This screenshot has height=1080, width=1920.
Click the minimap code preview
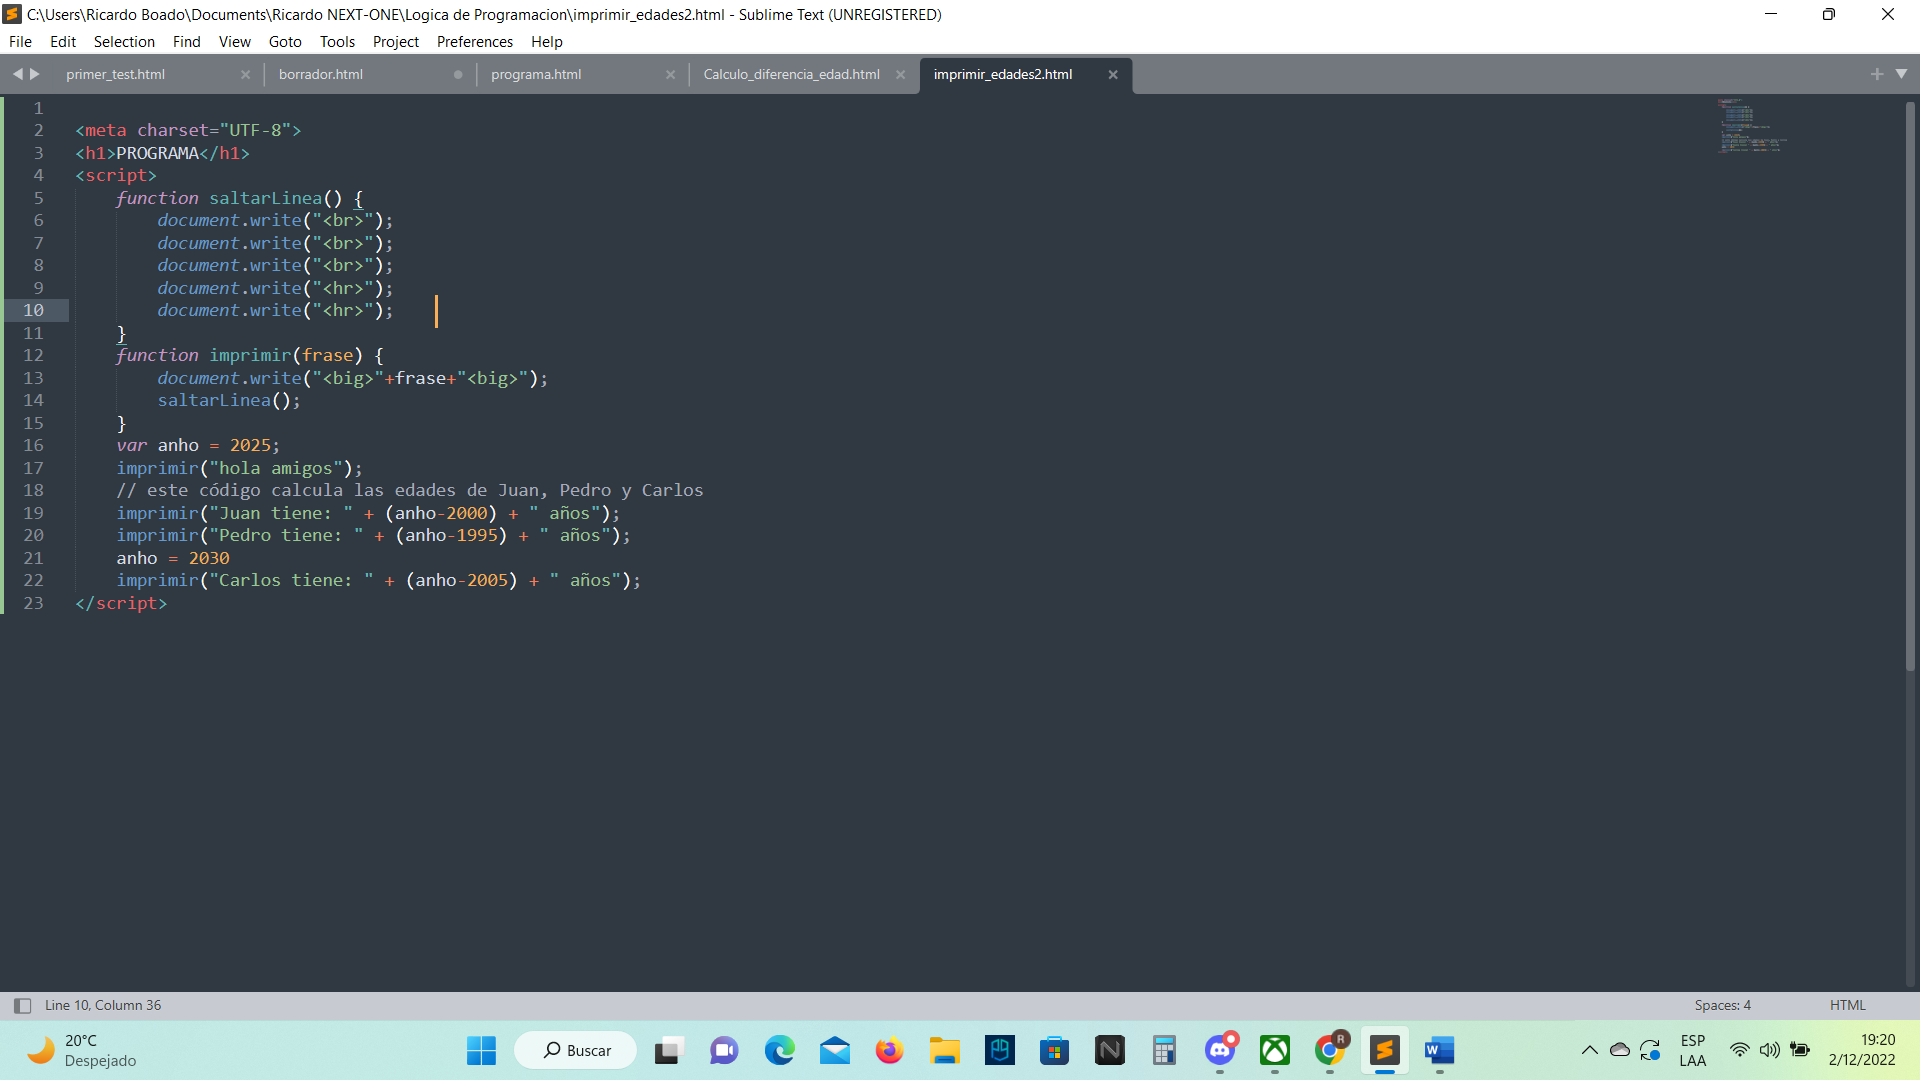coord(1752,125)
